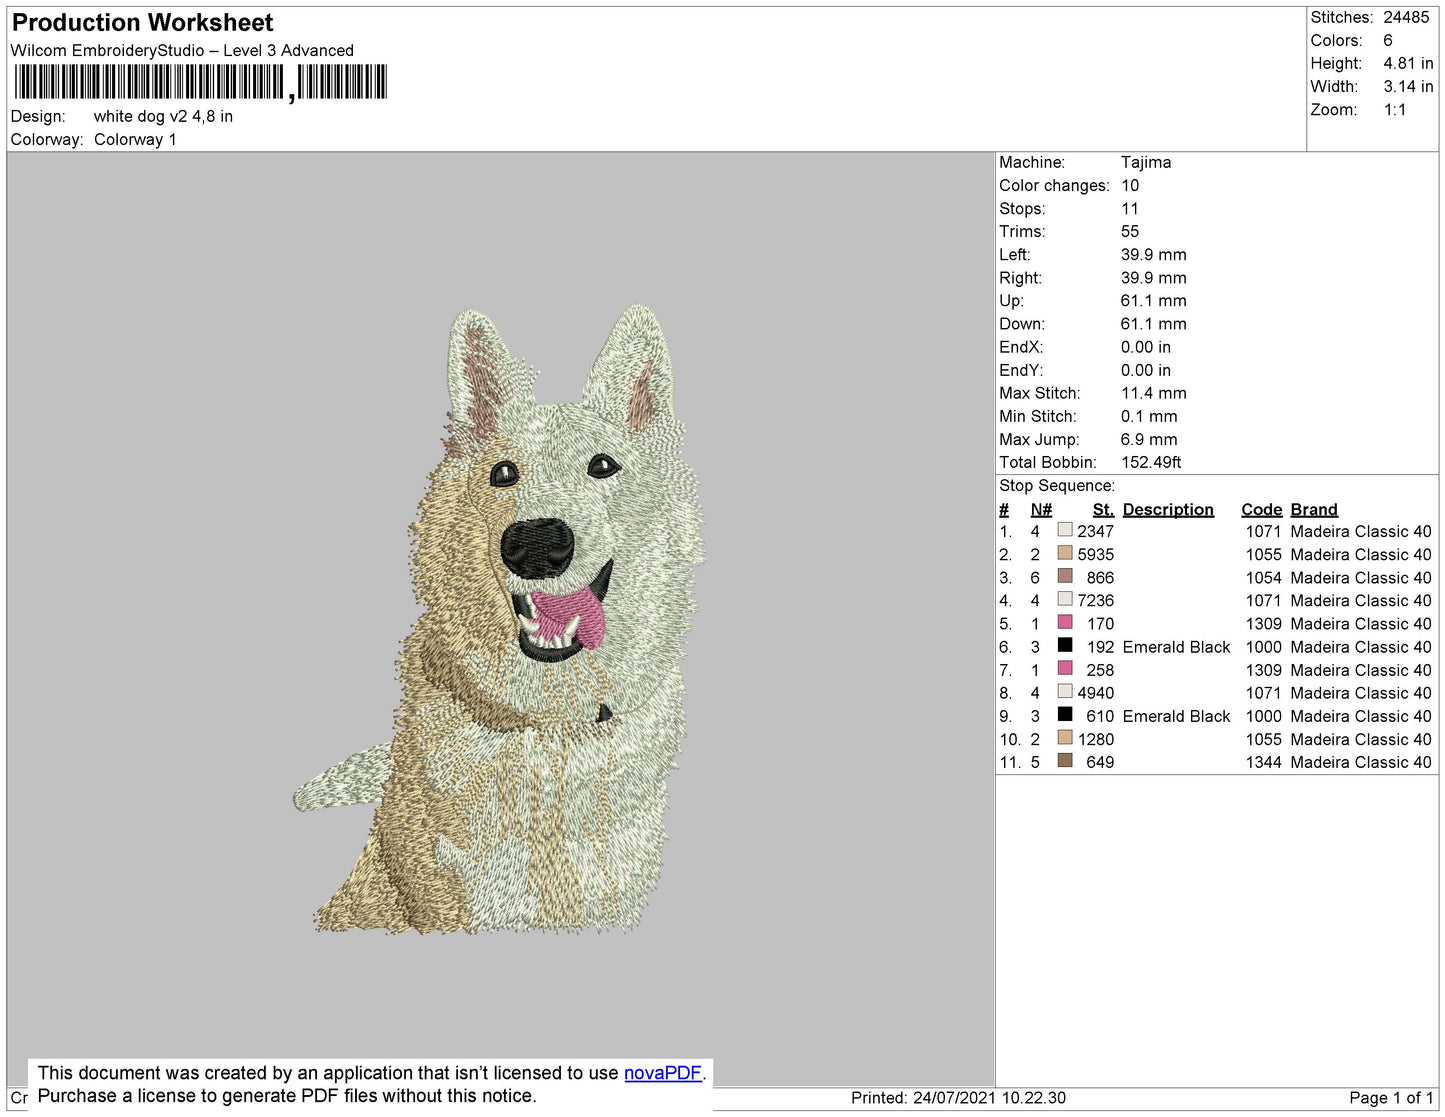Select the cream swatch for stop 4
1445x1117 pixels.
click(x=1065, y=599)
